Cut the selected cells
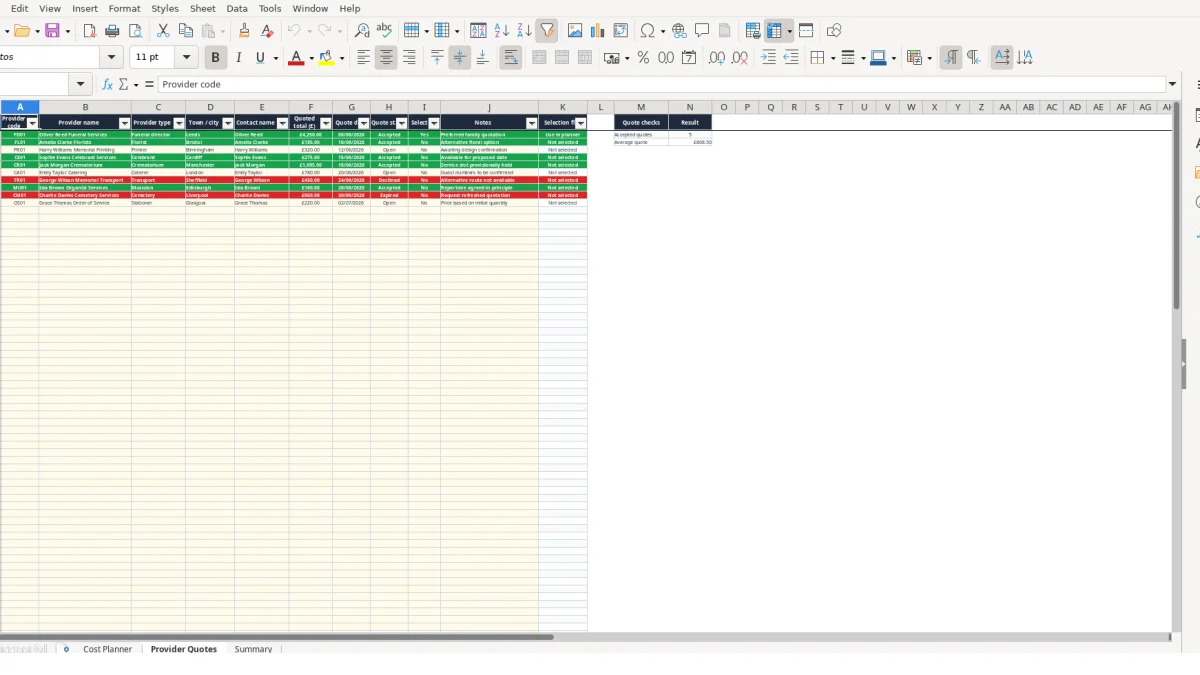 [x=163, y=31]
